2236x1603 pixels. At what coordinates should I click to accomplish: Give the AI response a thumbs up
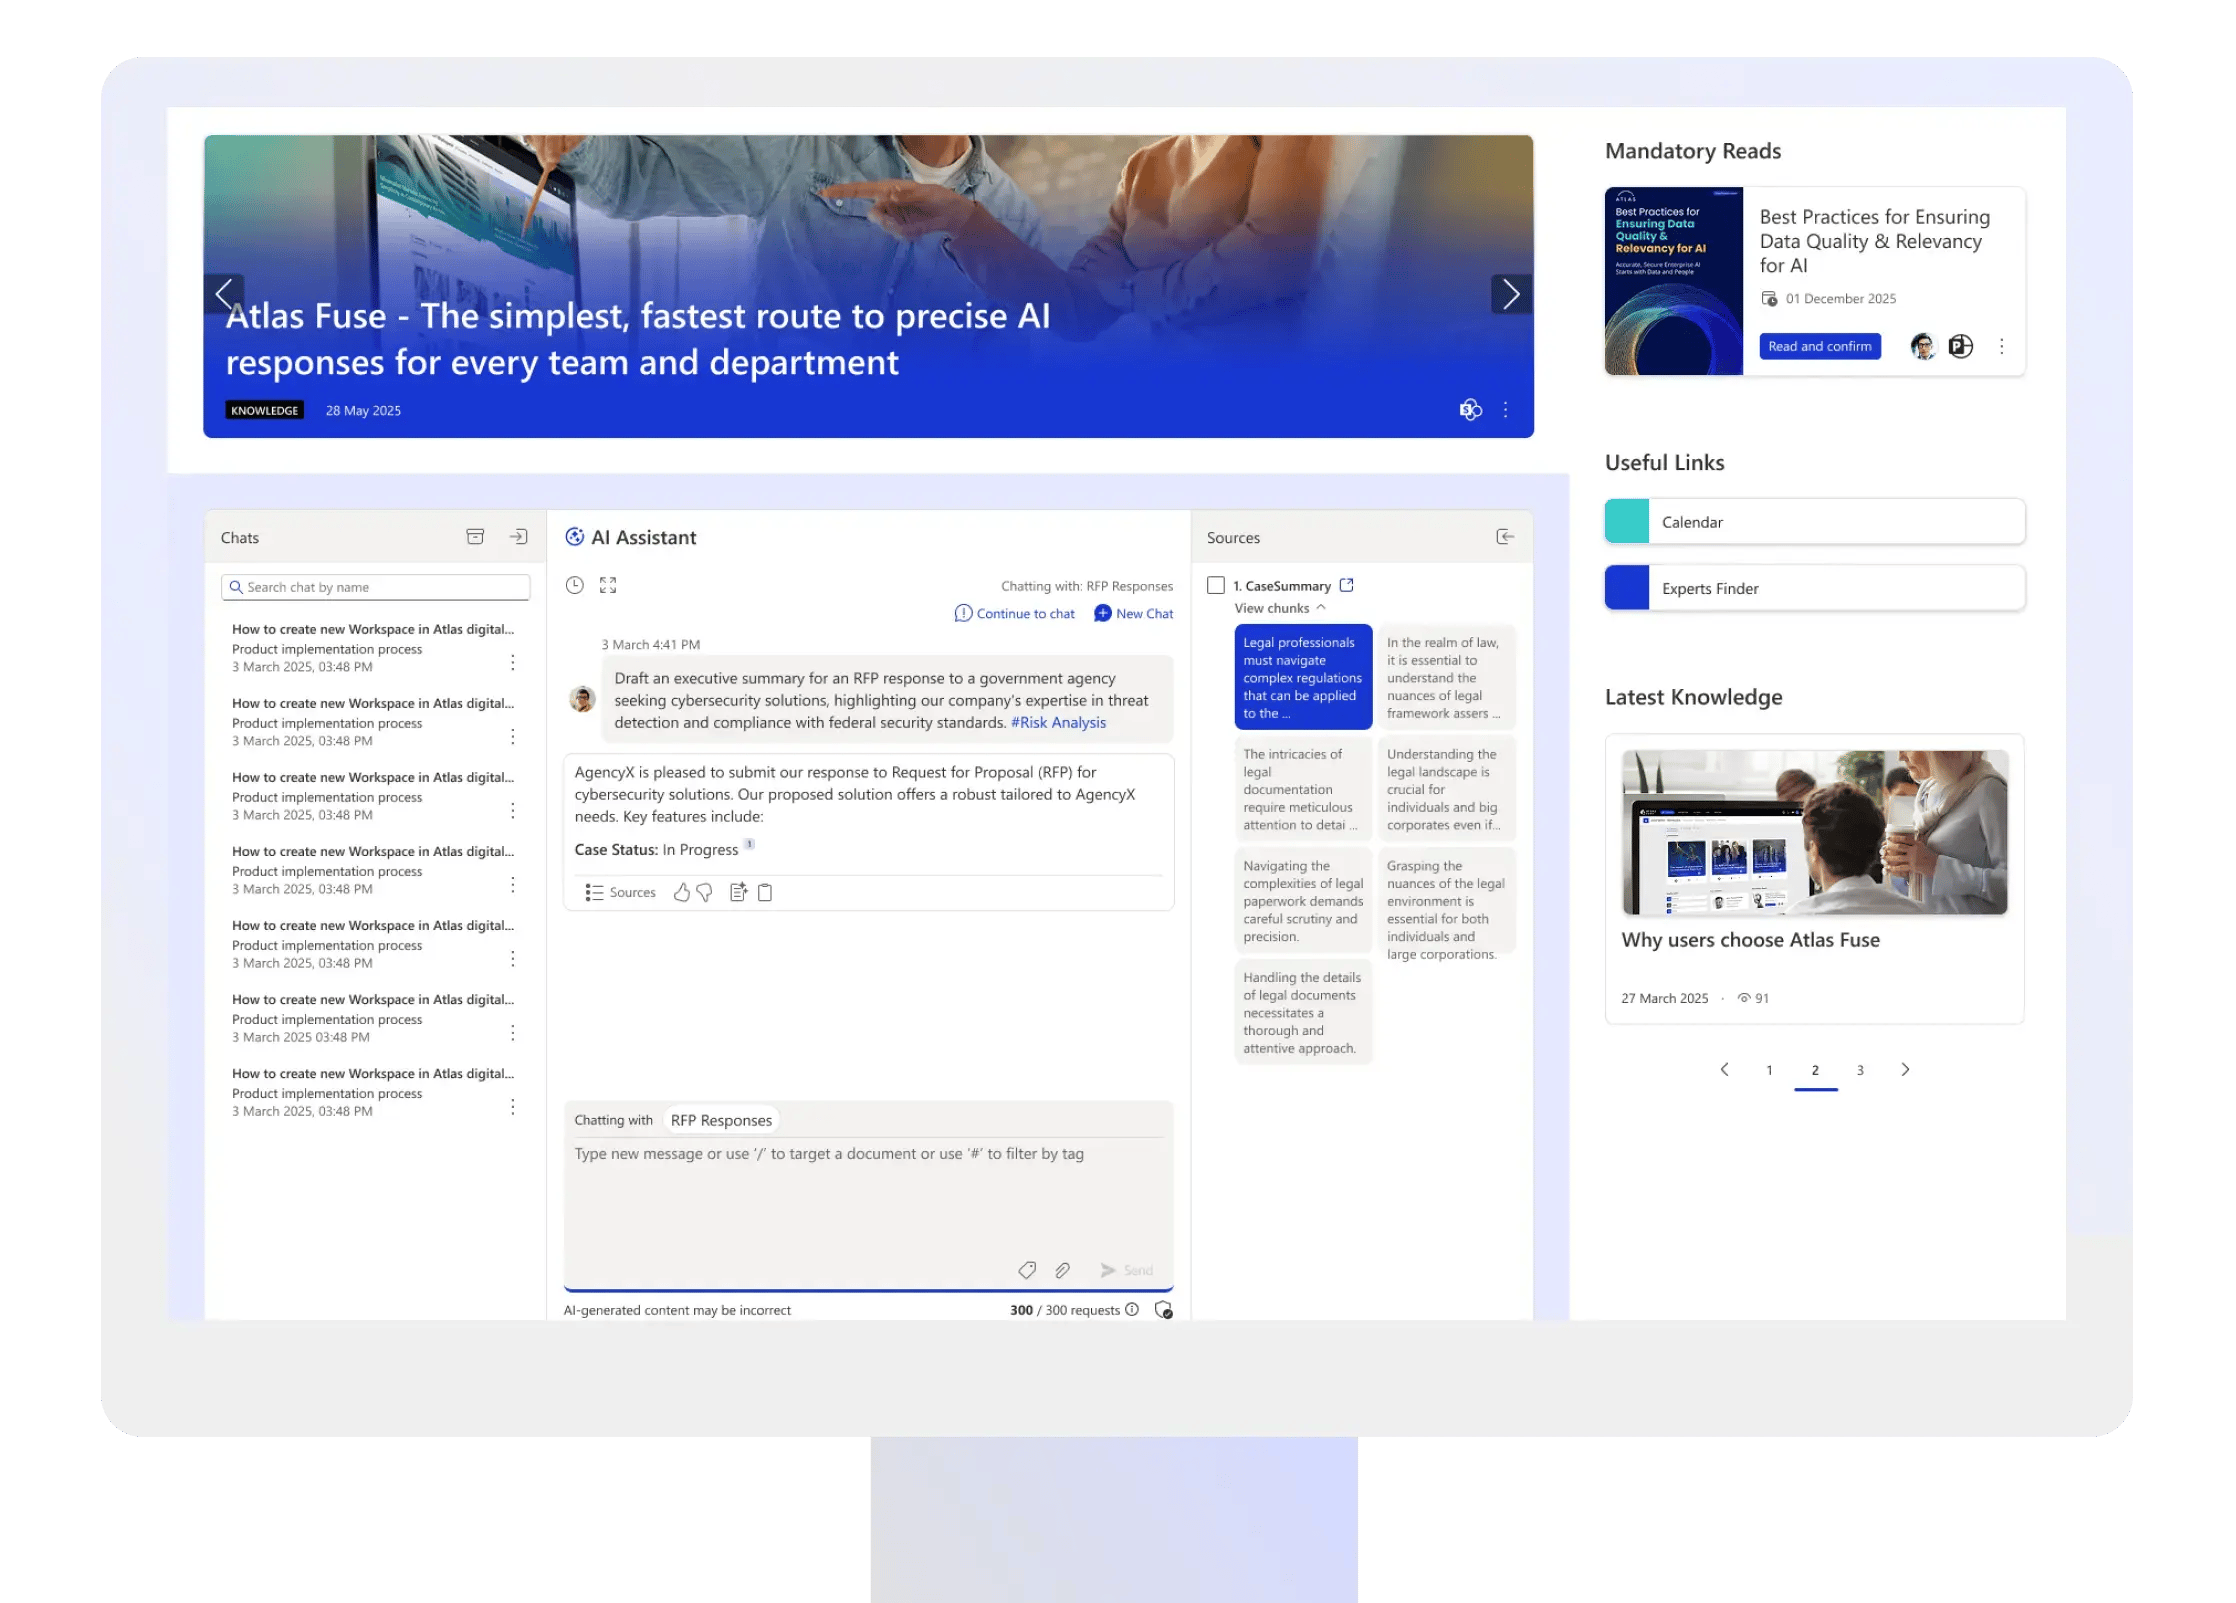pyautogui.click(x=682, y=892)
